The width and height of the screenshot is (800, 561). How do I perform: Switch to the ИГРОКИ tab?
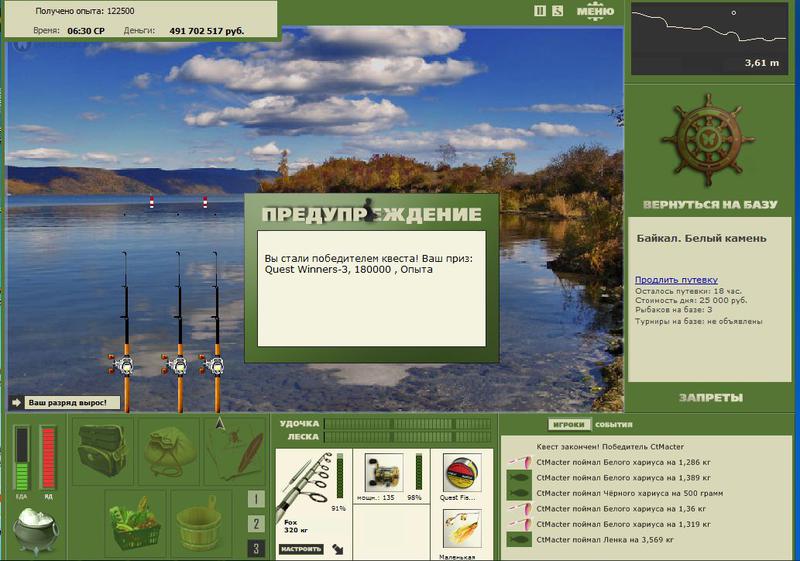(x=569, y=424)
